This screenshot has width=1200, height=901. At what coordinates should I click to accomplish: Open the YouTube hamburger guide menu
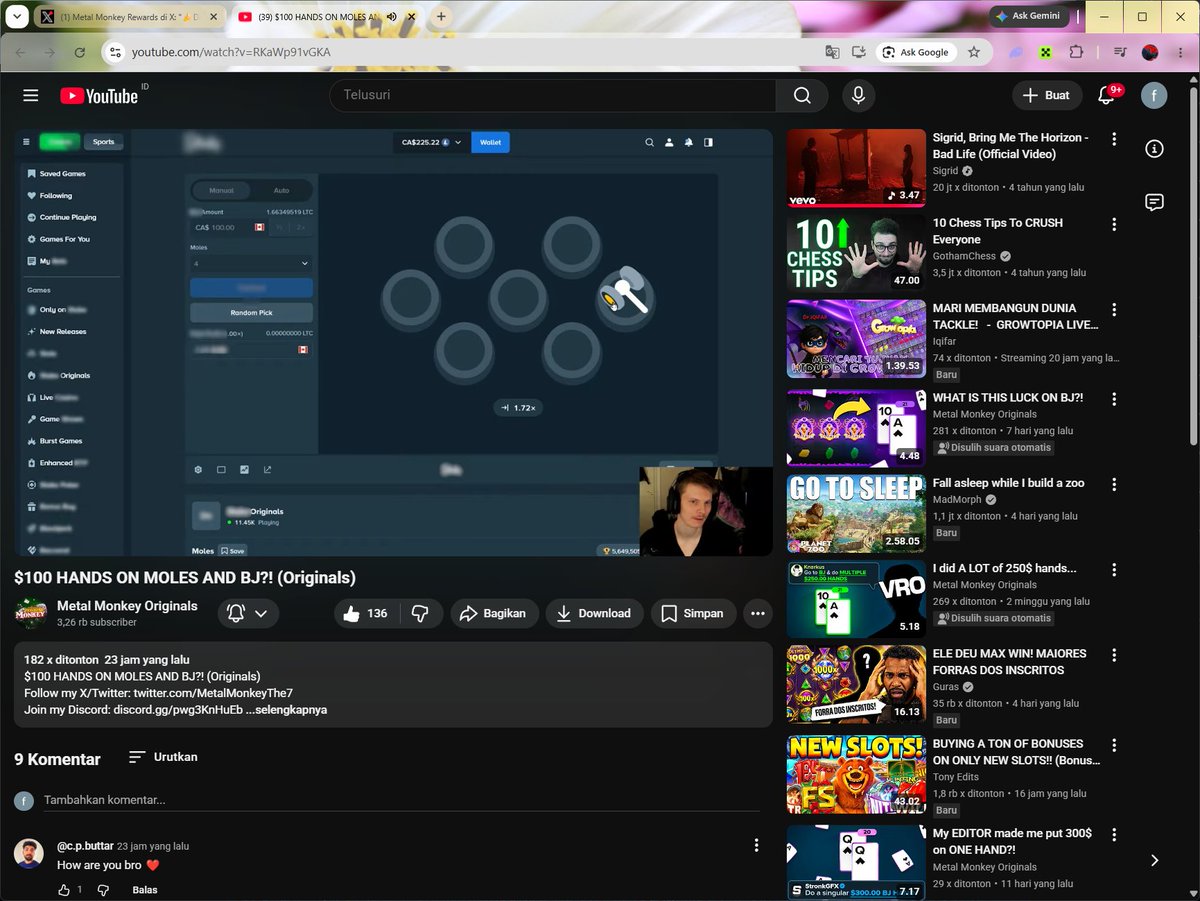(31, 95)
